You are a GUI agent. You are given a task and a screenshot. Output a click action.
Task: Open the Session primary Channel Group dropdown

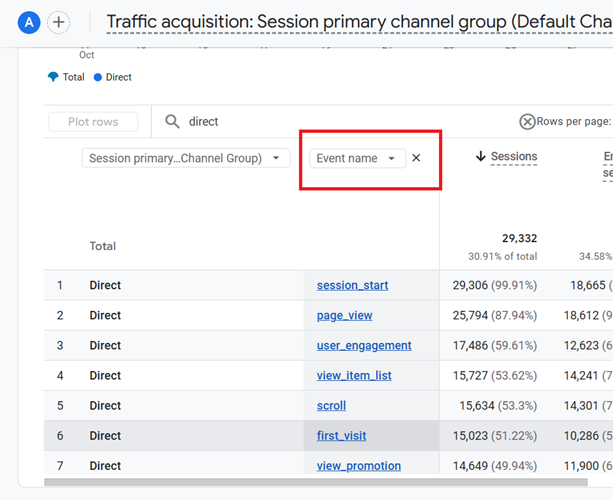(186, 158)
